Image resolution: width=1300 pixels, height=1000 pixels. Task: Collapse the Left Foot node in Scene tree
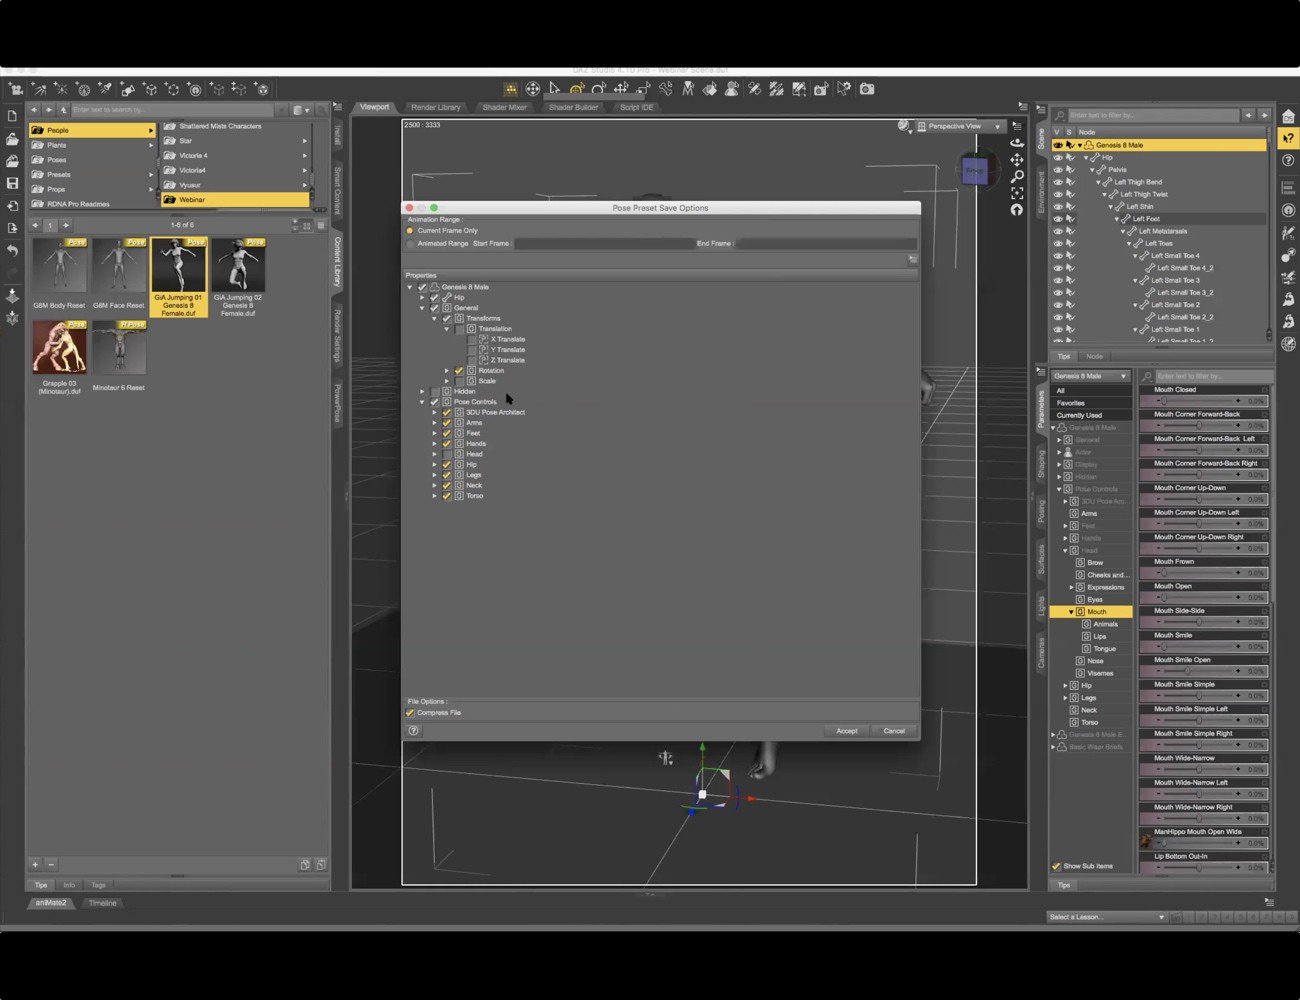[1116, 219]
